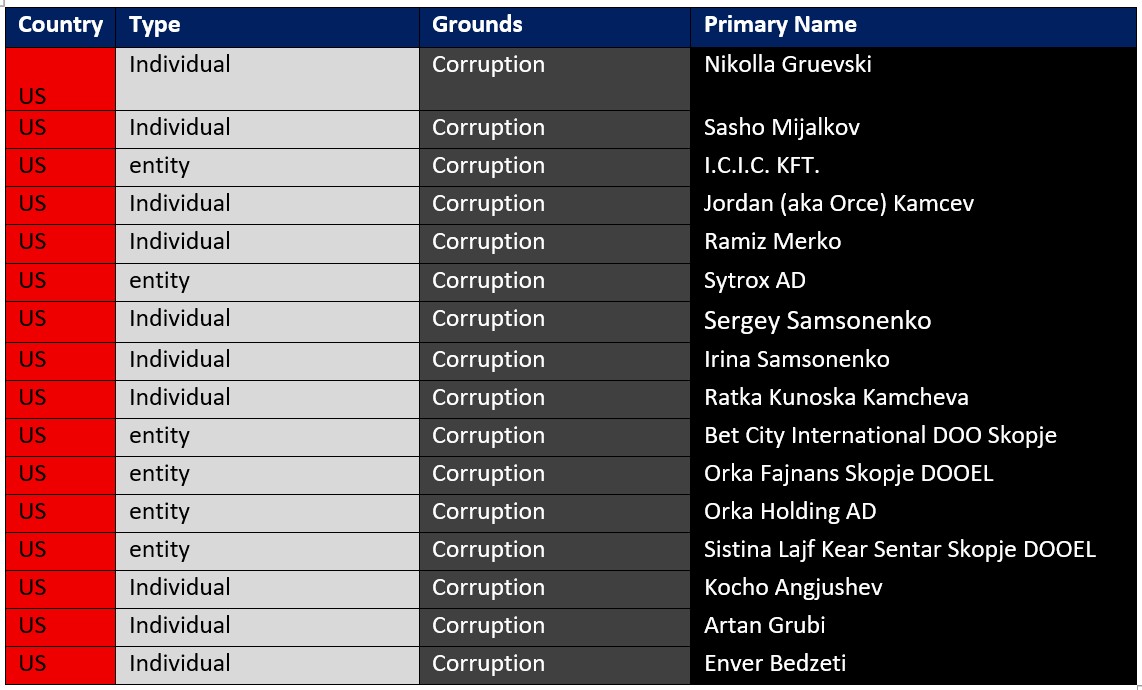This screenshot has width=1142, height=690.
Task: Click the Sergey Samsonenko name
Action: coord(817,321)
